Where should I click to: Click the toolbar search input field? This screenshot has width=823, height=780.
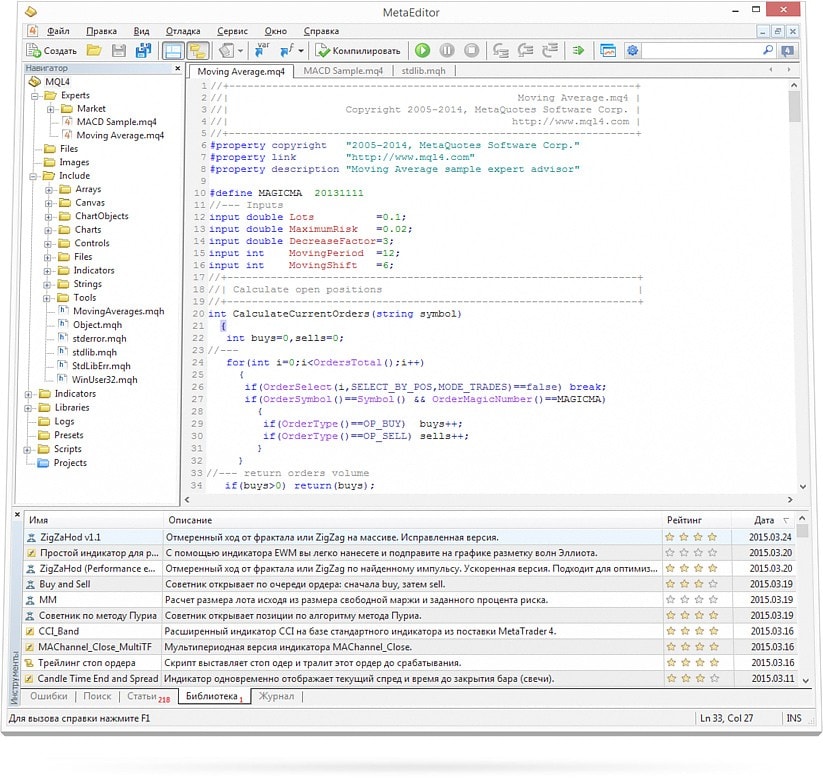pyautogui.click(x=700, y=50)
